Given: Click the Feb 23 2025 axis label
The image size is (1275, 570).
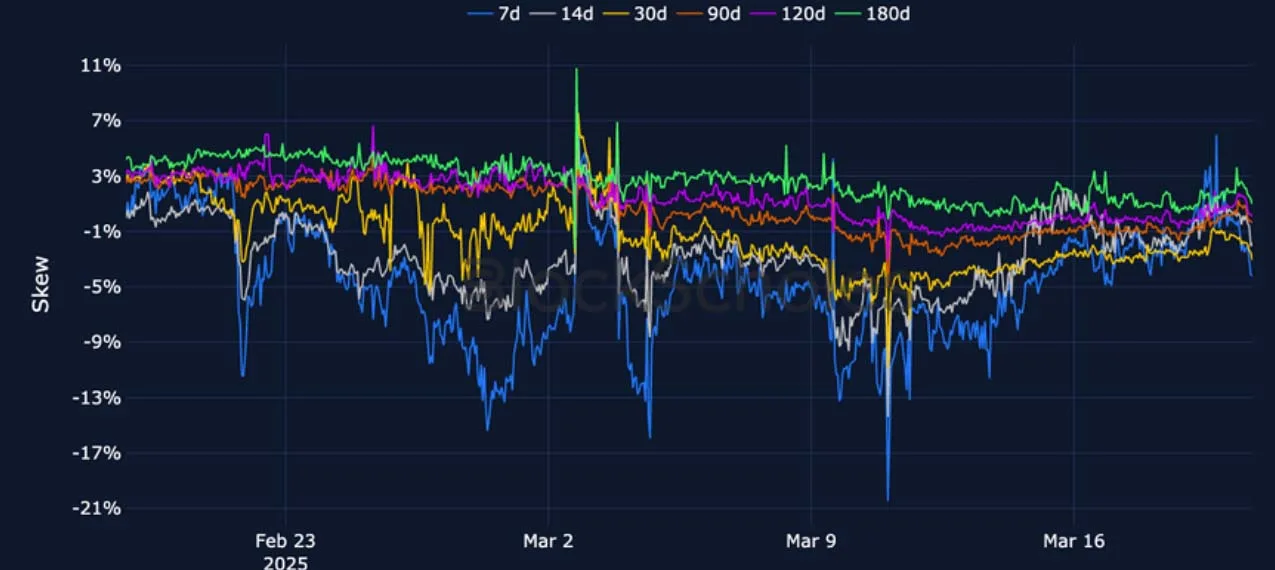Looking at the screenshot, I should click(285, 552).
